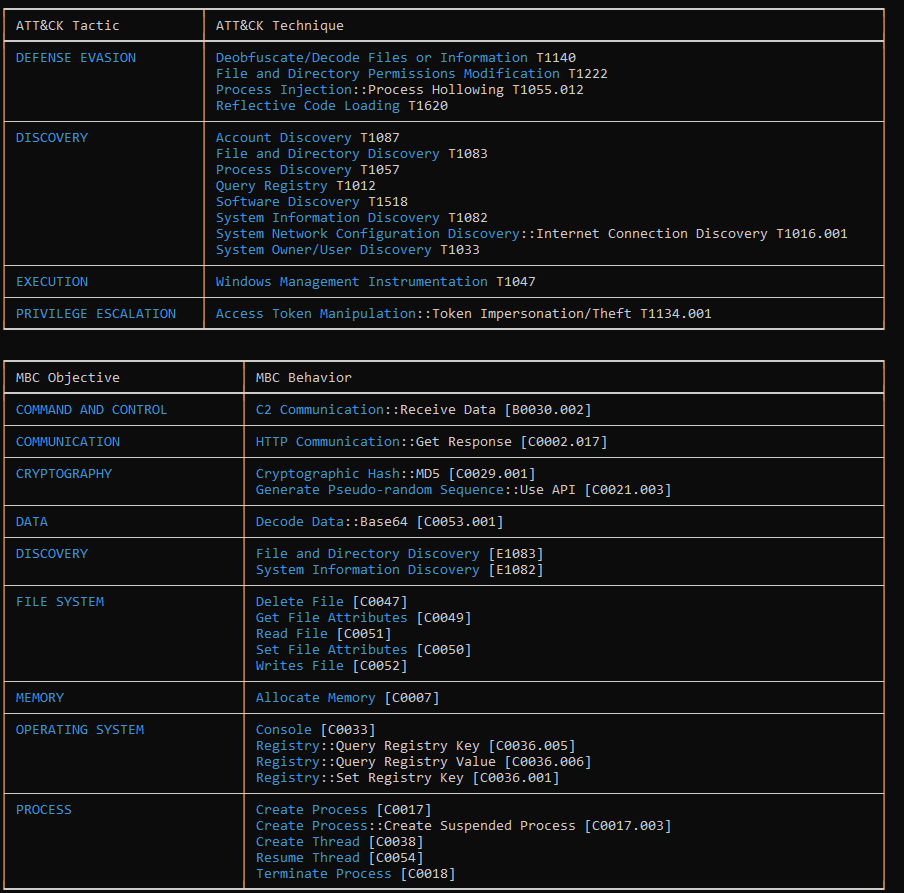Click File and Directory Discovery [E1083]
904x893 pixels.
coord(367,554)
